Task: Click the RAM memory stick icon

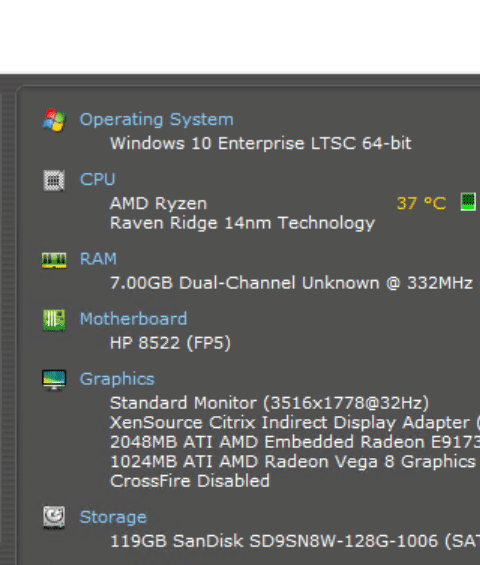Action: tap(54, 260)
